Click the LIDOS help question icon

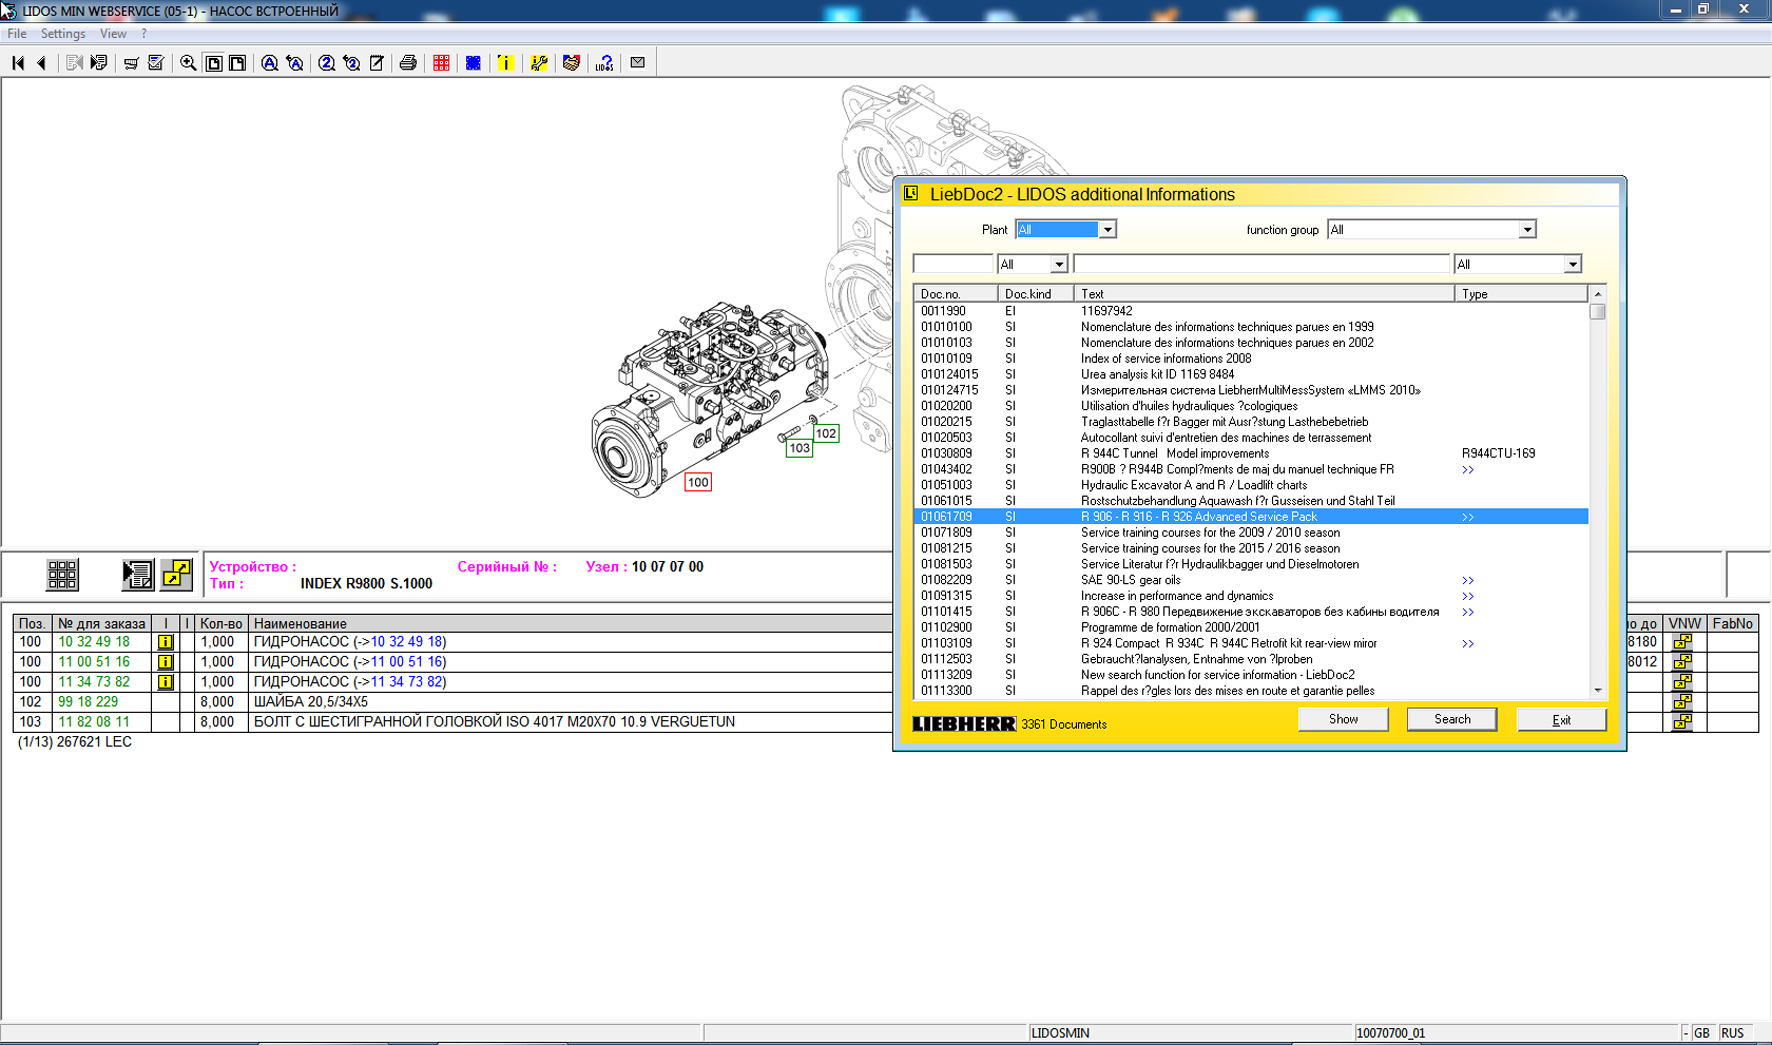coord(604,63)
